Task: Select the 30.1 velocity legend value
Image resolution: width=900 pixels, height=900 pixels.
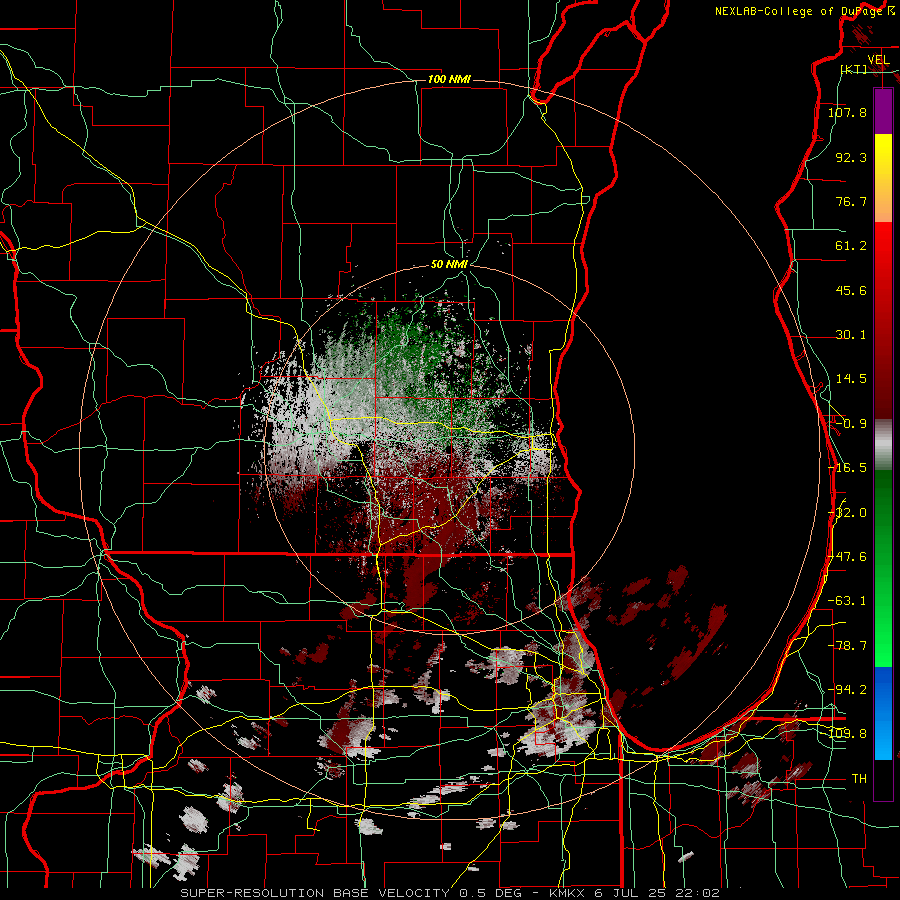Action: pyautogui.click(x=851, y=335)
